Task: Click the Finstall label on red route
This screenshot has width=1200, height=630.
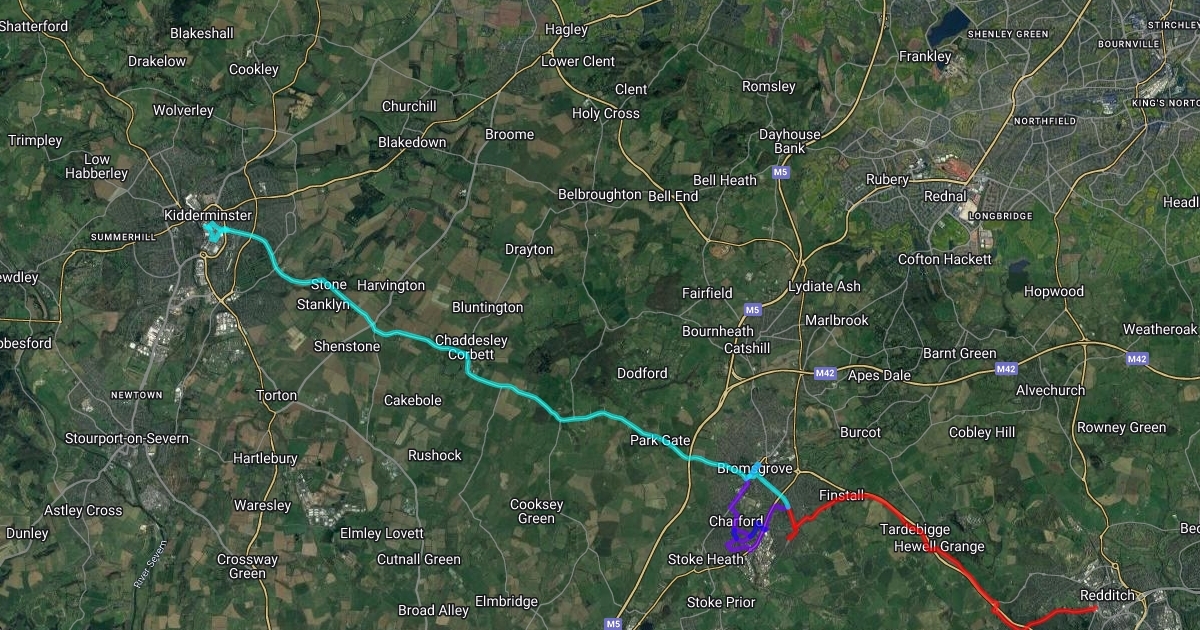Action: pyautogui.click(x=840, y=495)
